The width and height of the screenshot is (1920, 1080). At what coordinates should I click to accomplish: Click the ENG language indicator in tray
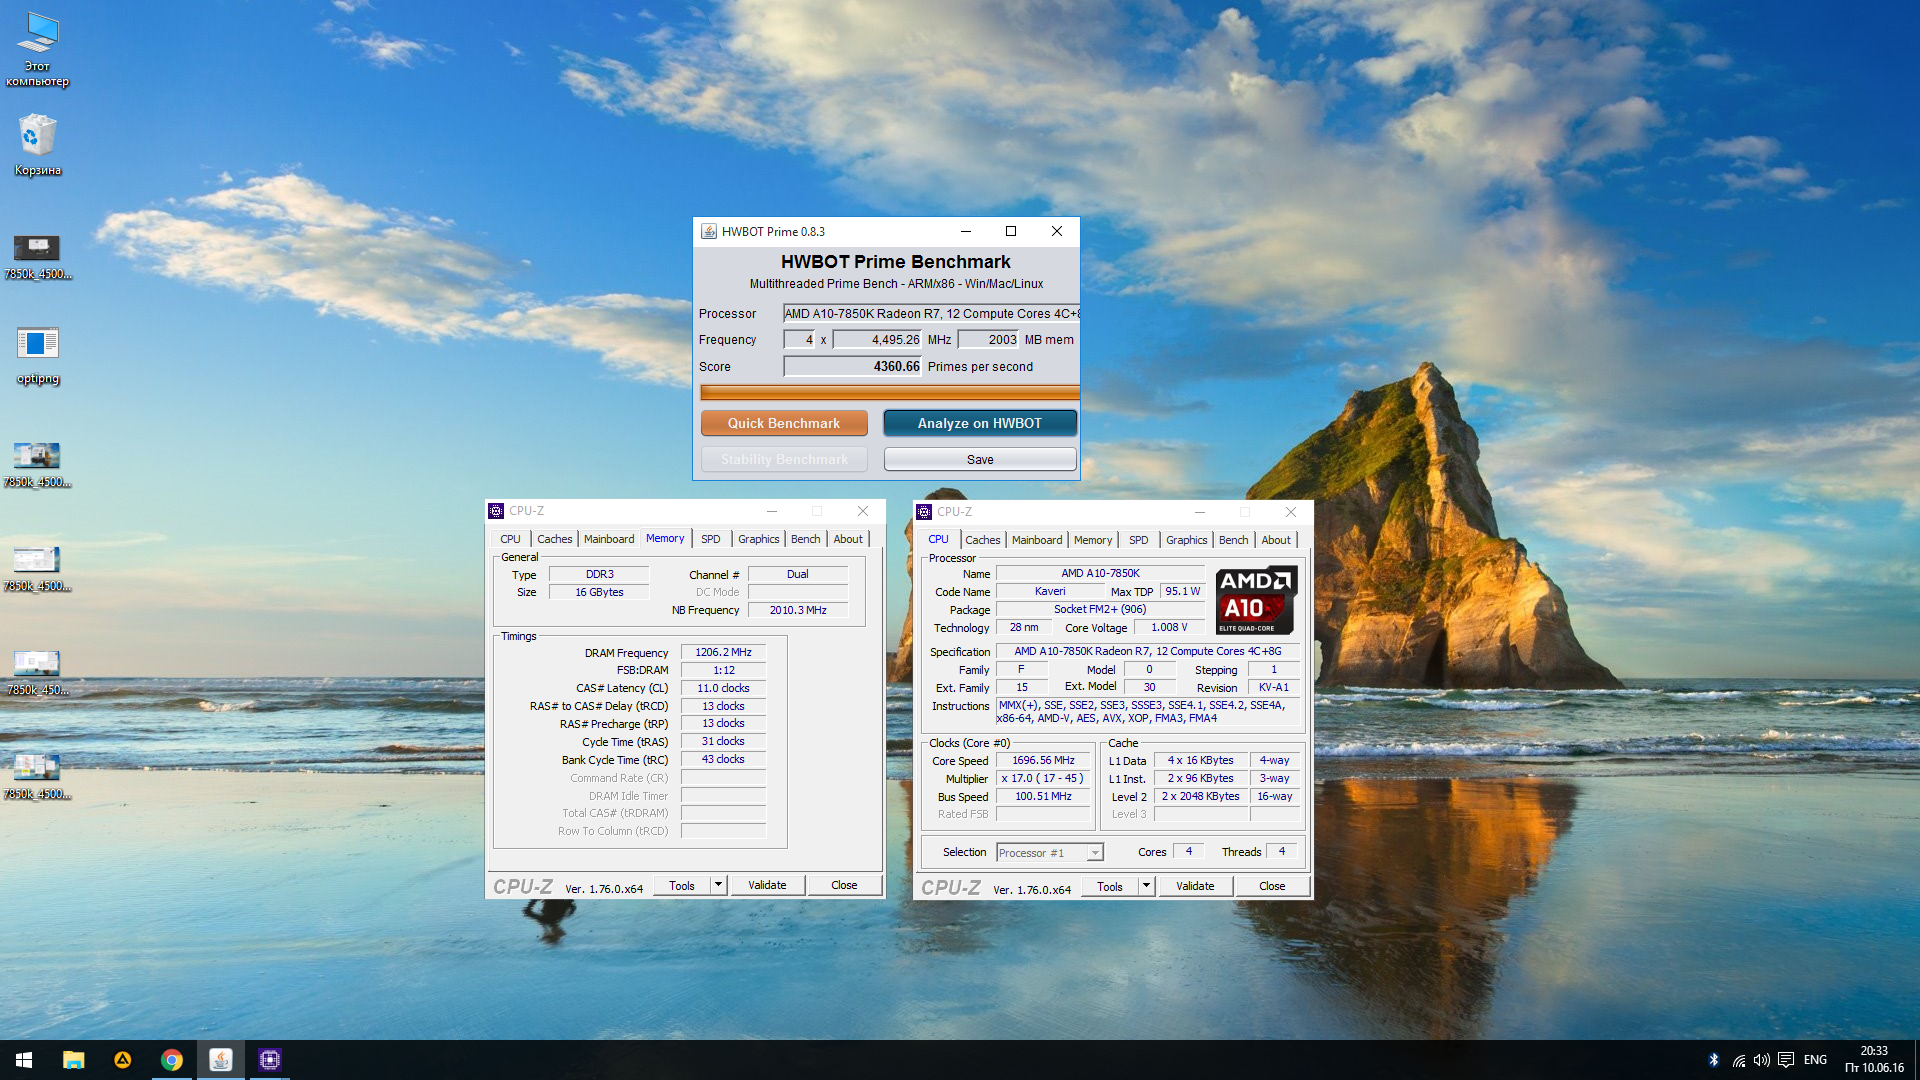1816,1060
